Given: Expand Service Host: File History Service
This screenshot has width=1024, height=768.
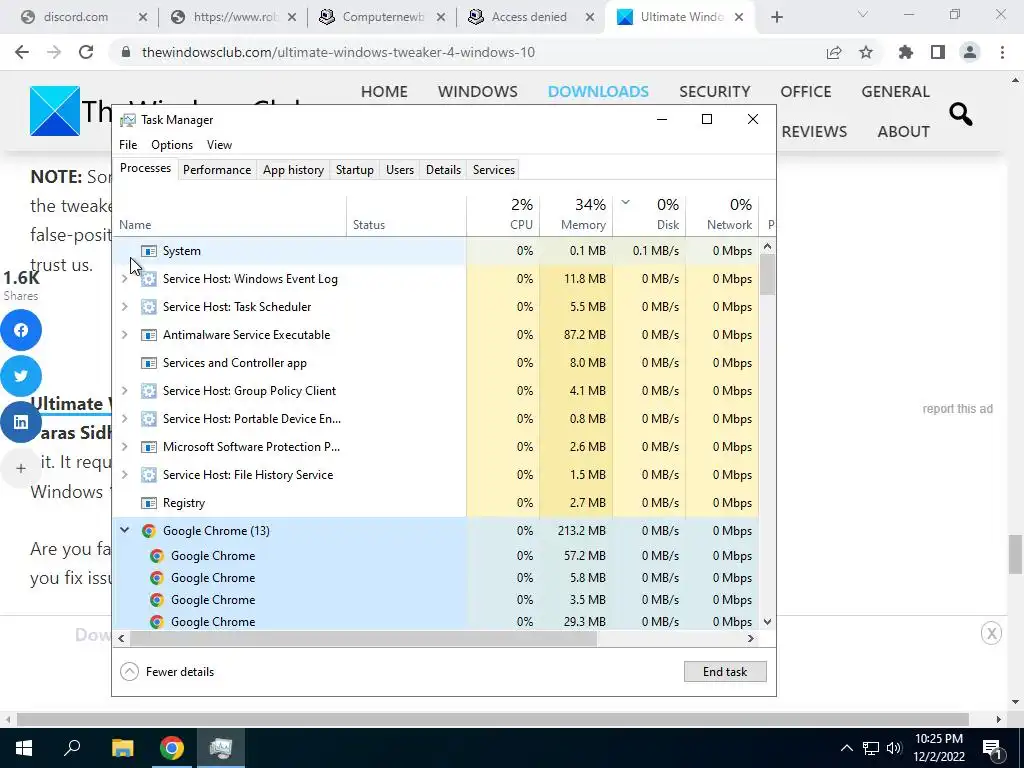Looking at the screenshot, I should (x=125, y=475).
